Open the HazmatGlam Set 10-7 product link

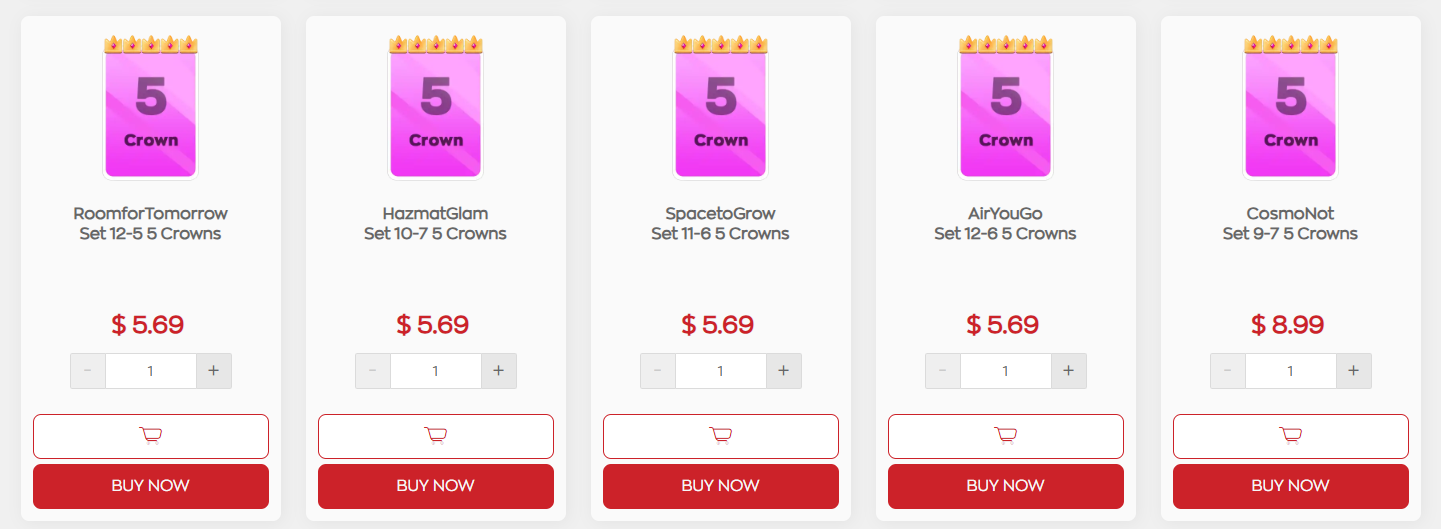coord(435,223)
